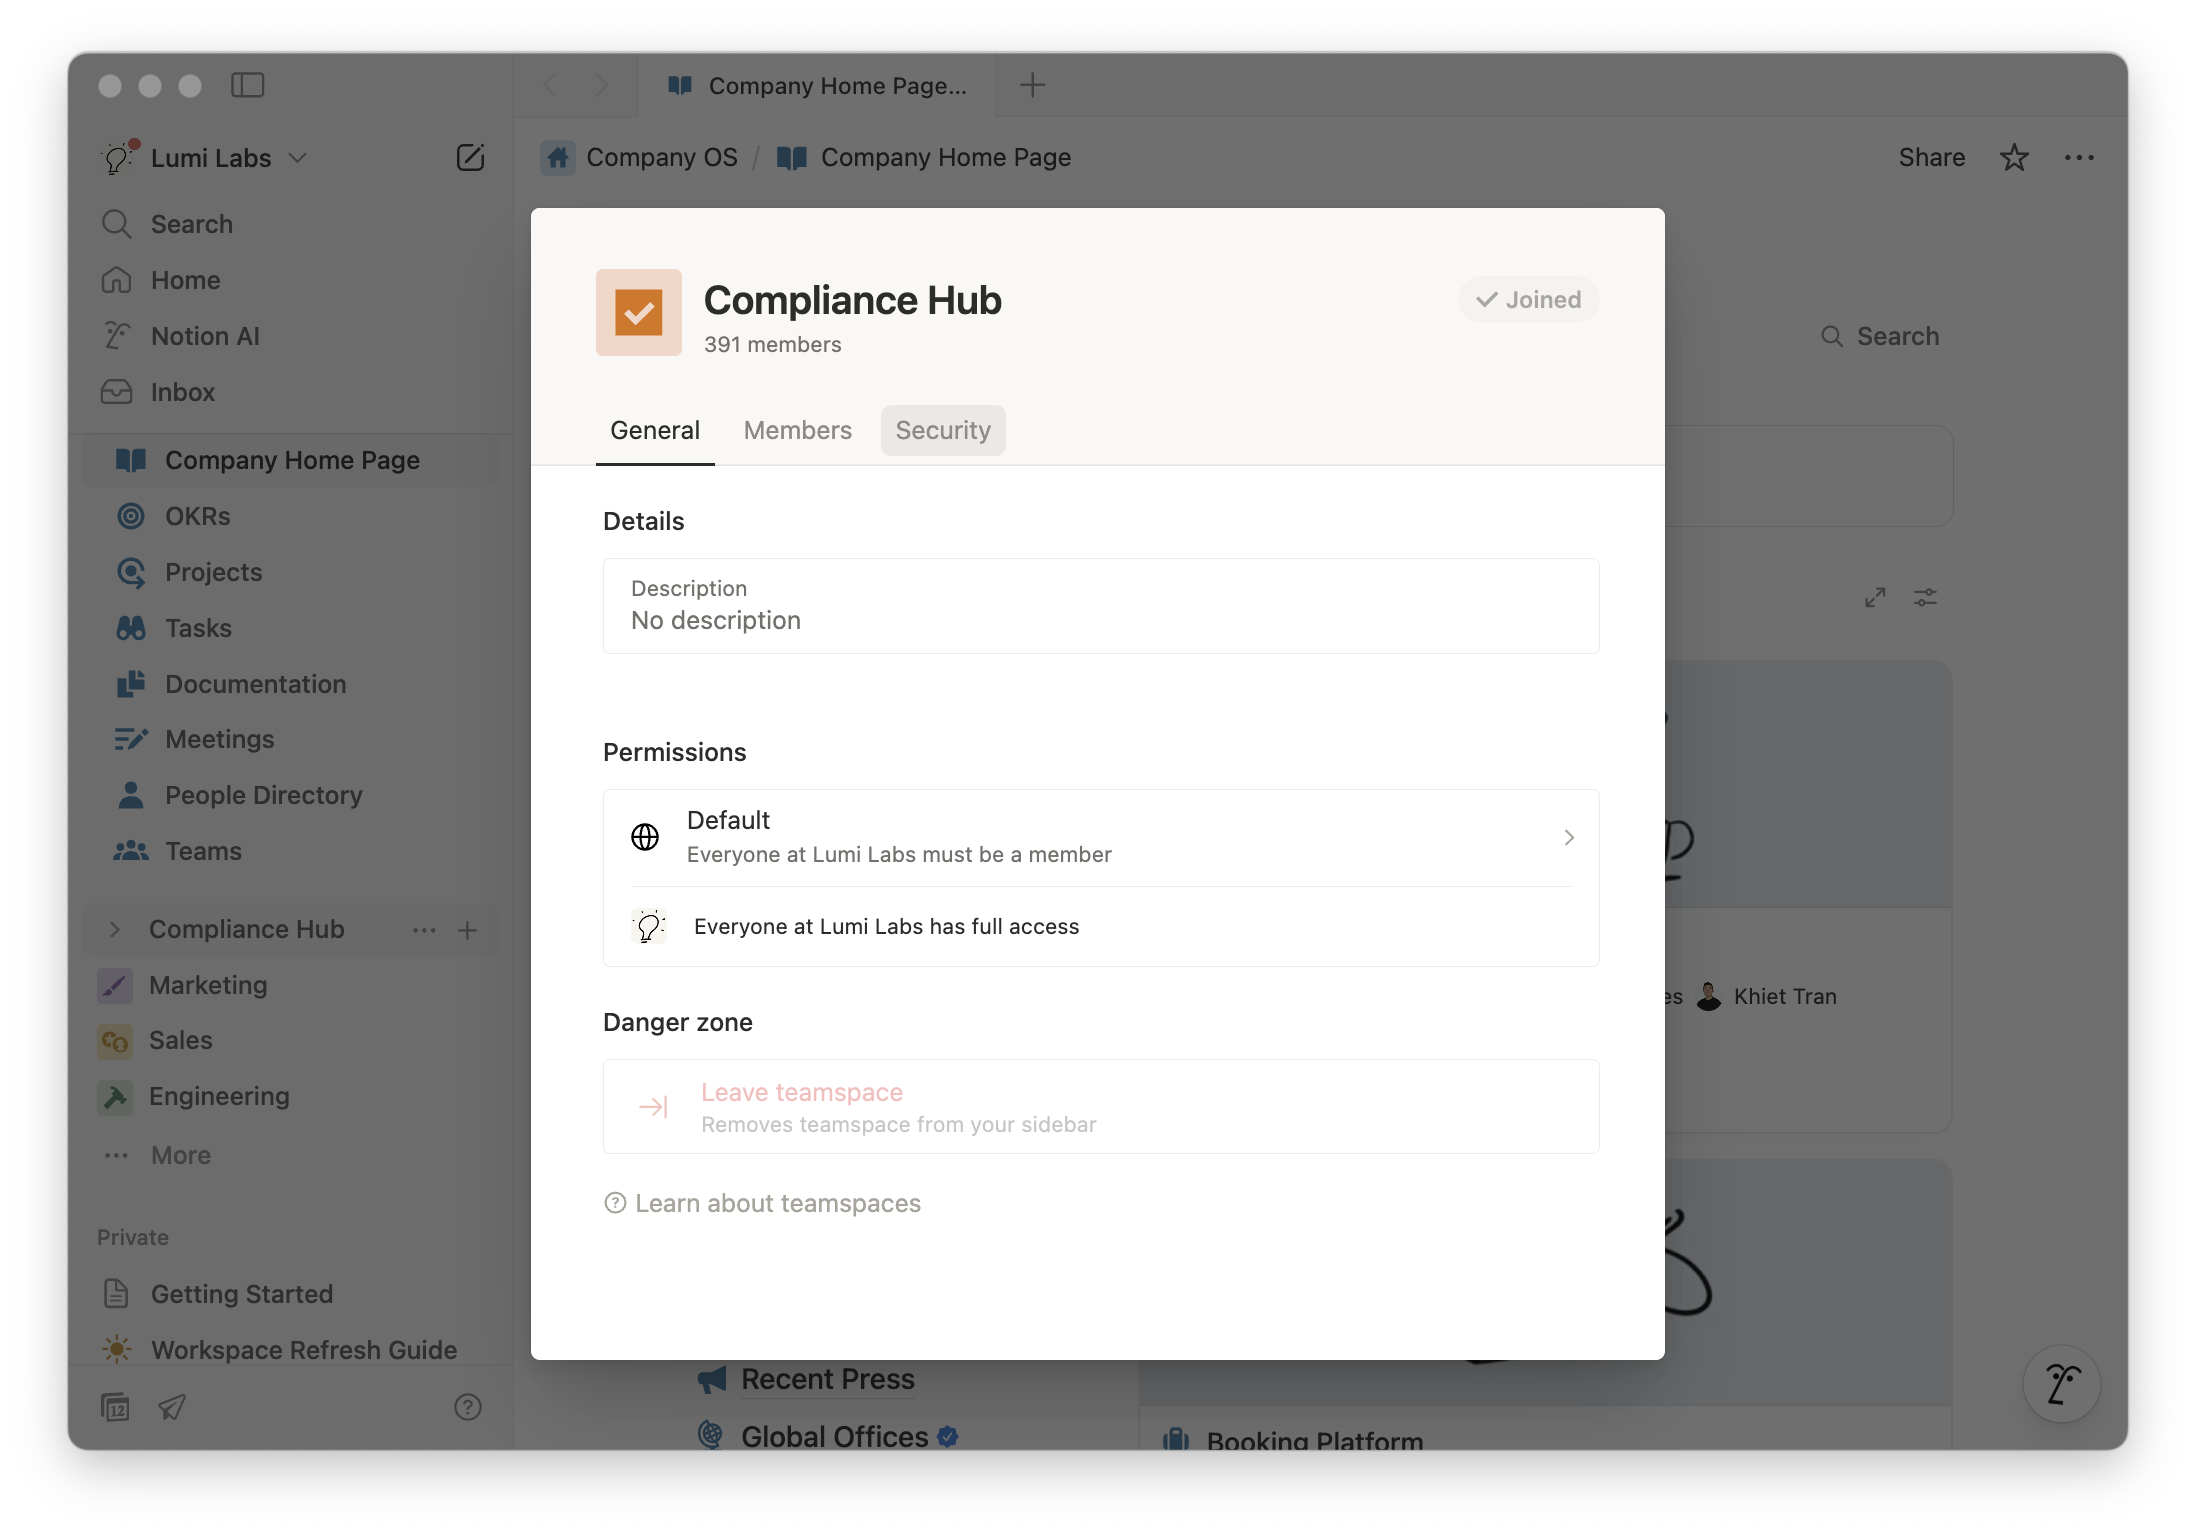Screen dimensions: 2196x1534
Task: Open the help question mark icon
Action: pyautogui.click(x=468, y=1407)
